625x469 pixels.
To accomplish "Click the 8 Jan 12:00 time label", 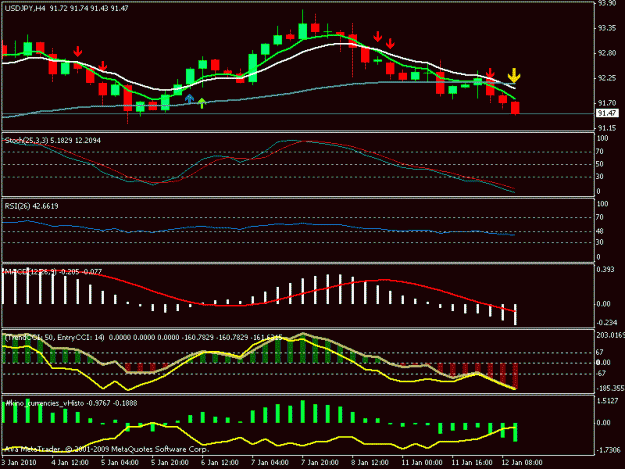I will tap(369, 463).
